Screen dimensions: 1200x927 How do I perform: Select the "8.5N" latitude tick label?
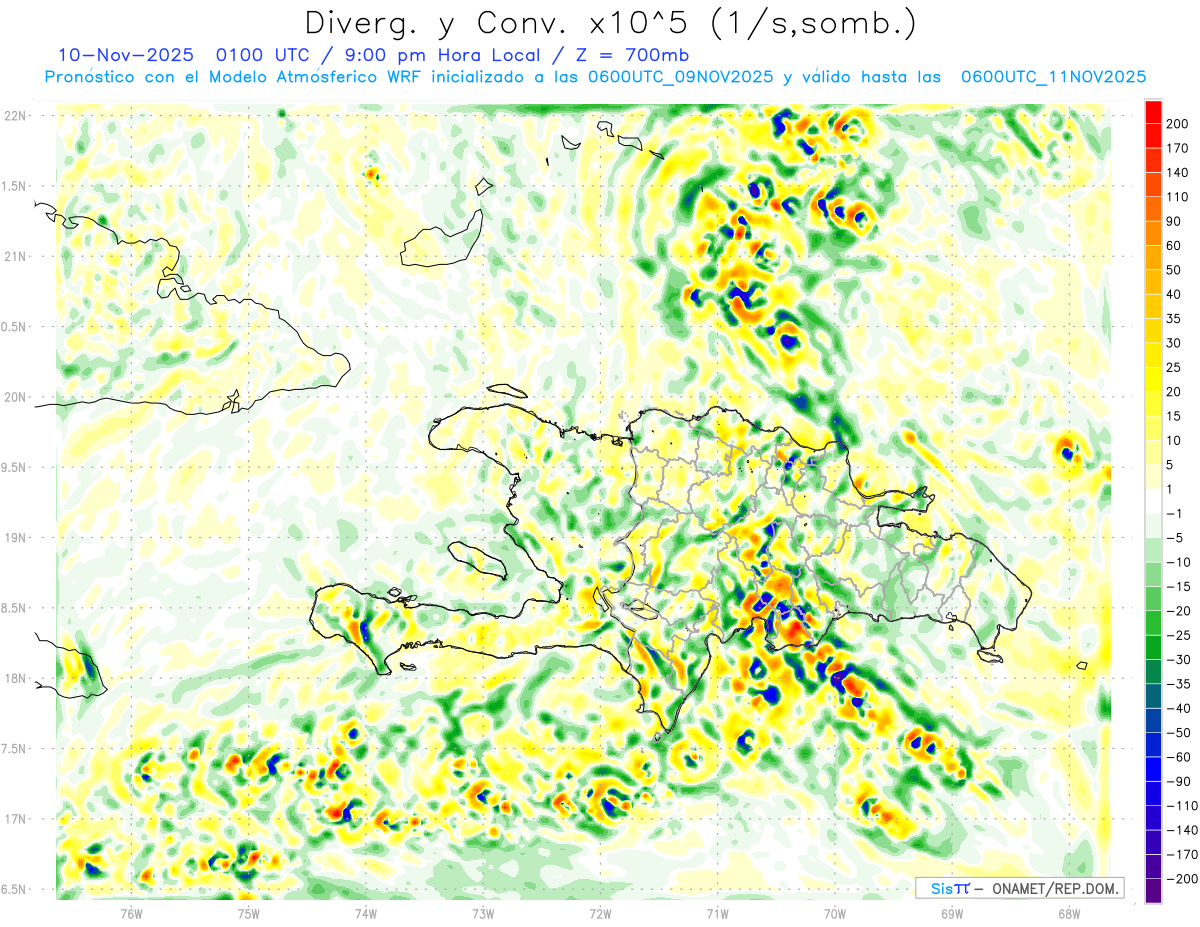[15, 608]
